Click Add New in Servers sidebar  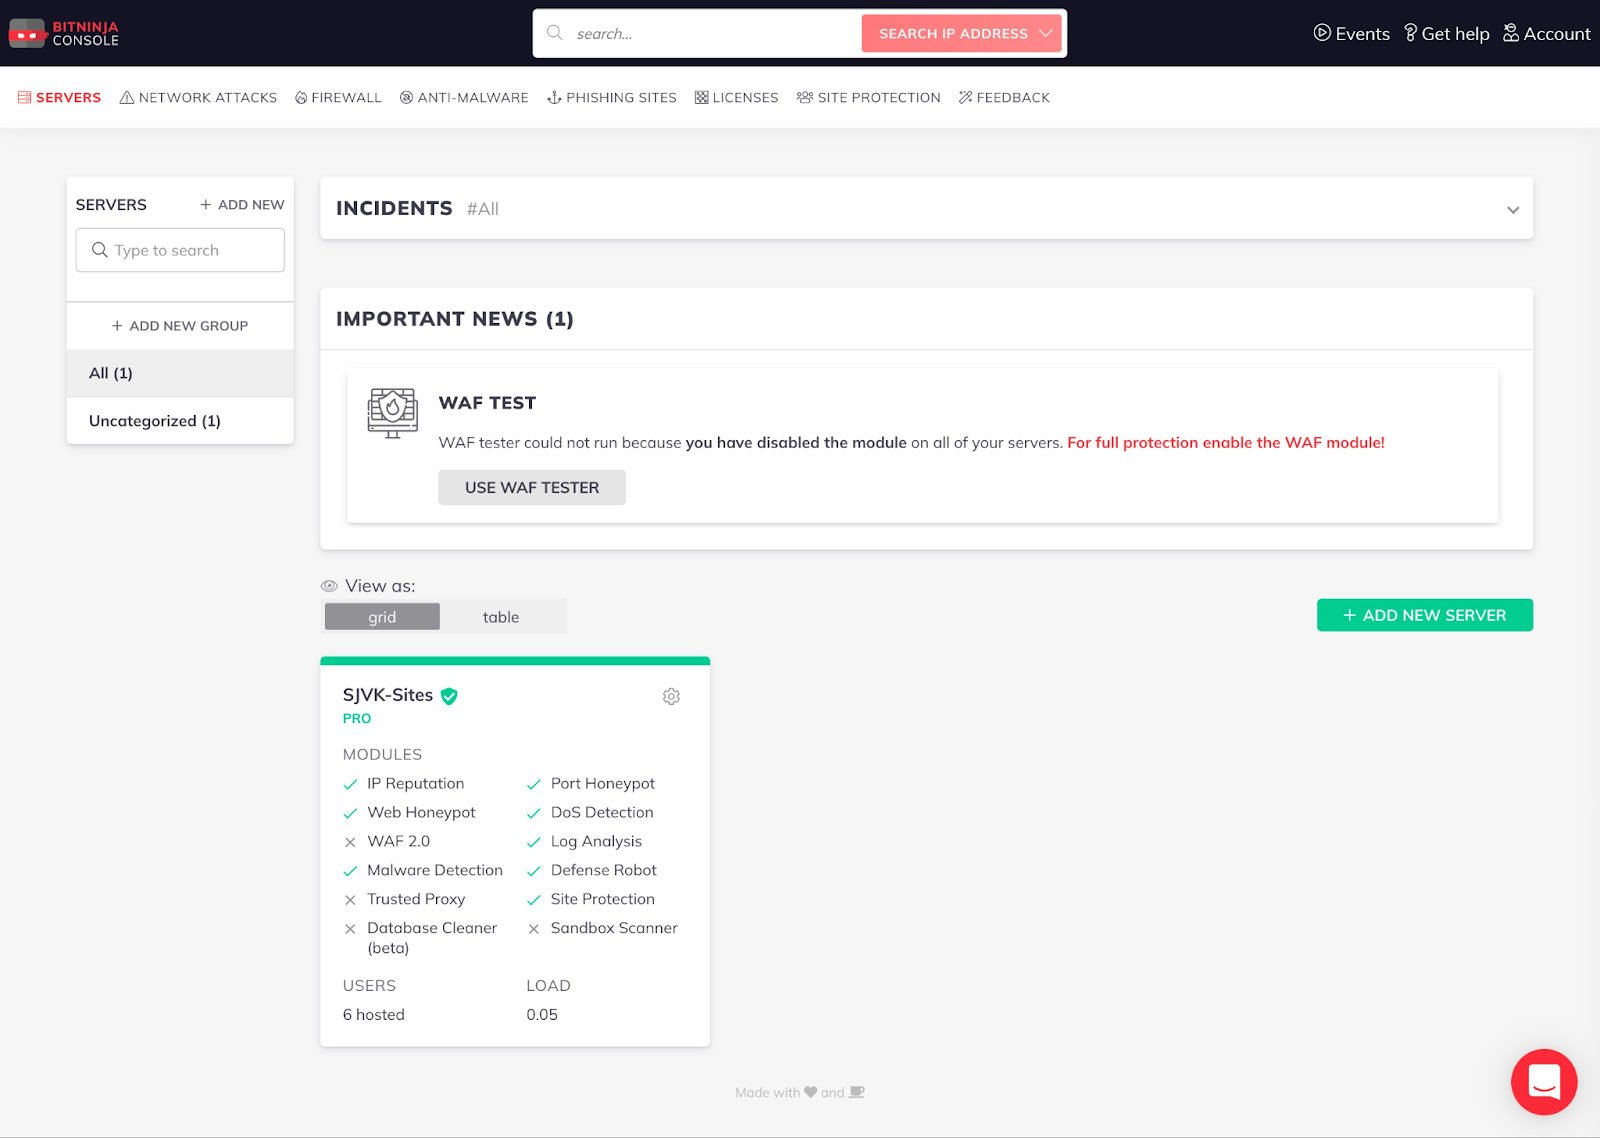[x=242, y=204]
